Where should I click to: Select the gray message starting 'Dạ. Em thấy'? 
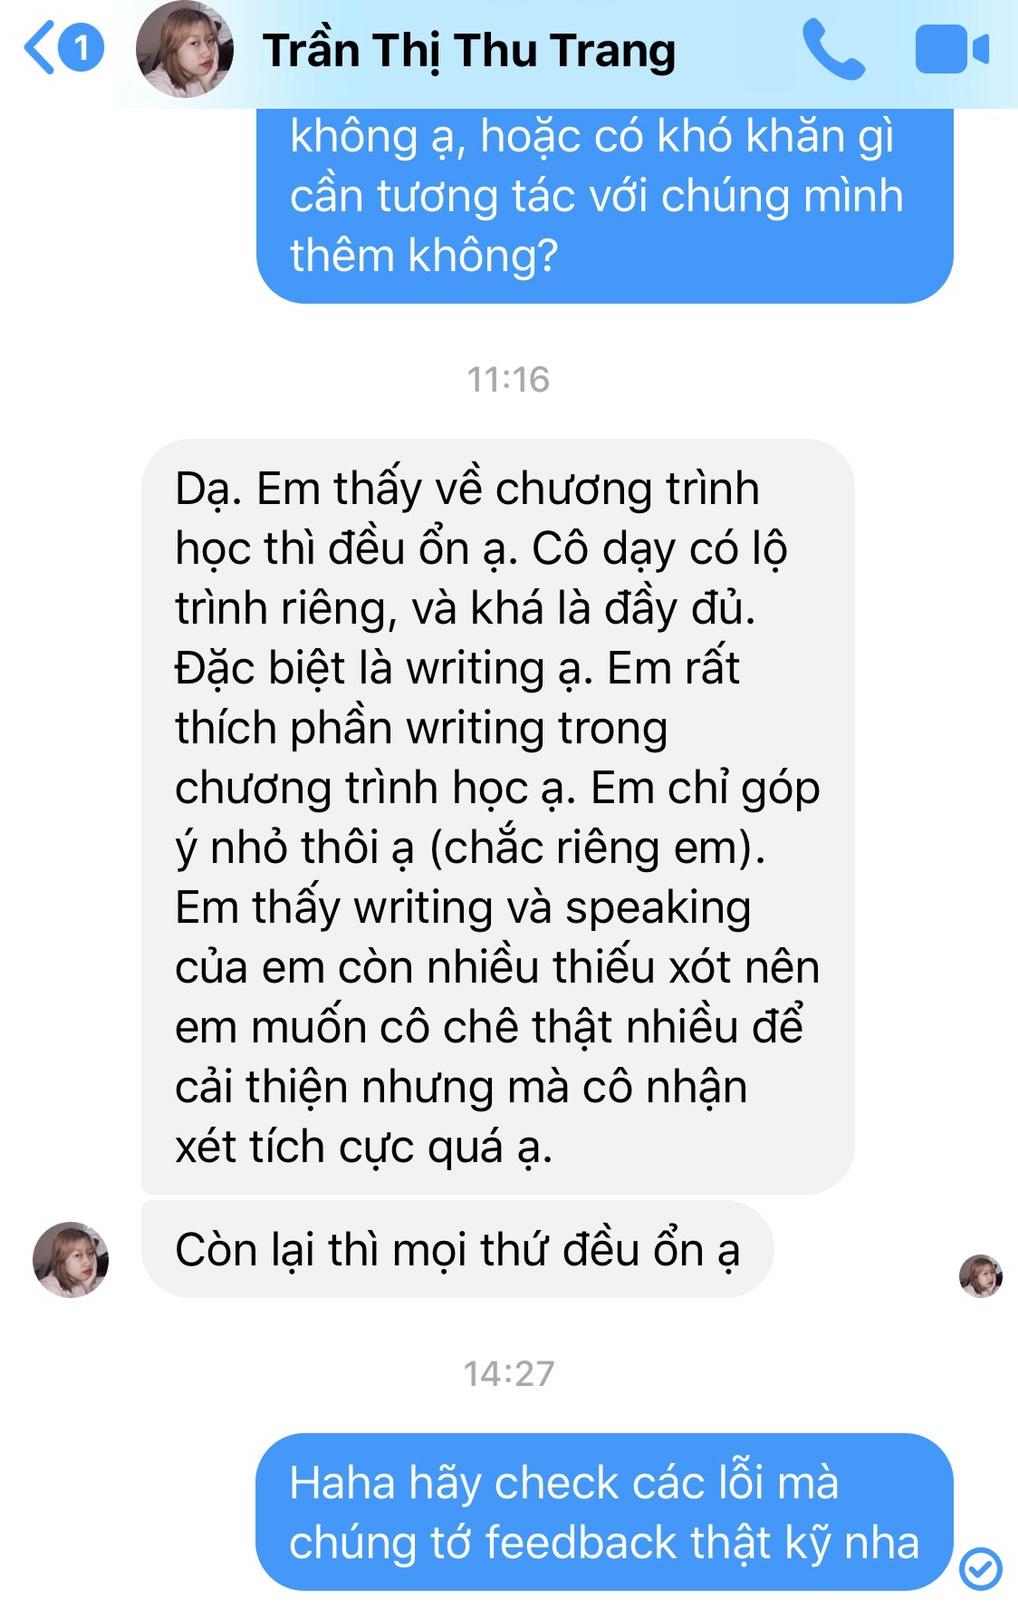pos(497,816)
